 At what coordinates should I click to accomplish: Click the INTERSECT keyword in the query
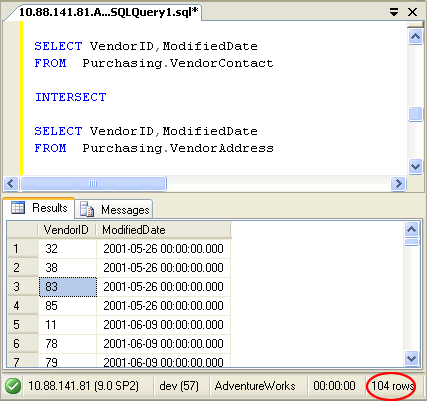(x=71, y=97)
